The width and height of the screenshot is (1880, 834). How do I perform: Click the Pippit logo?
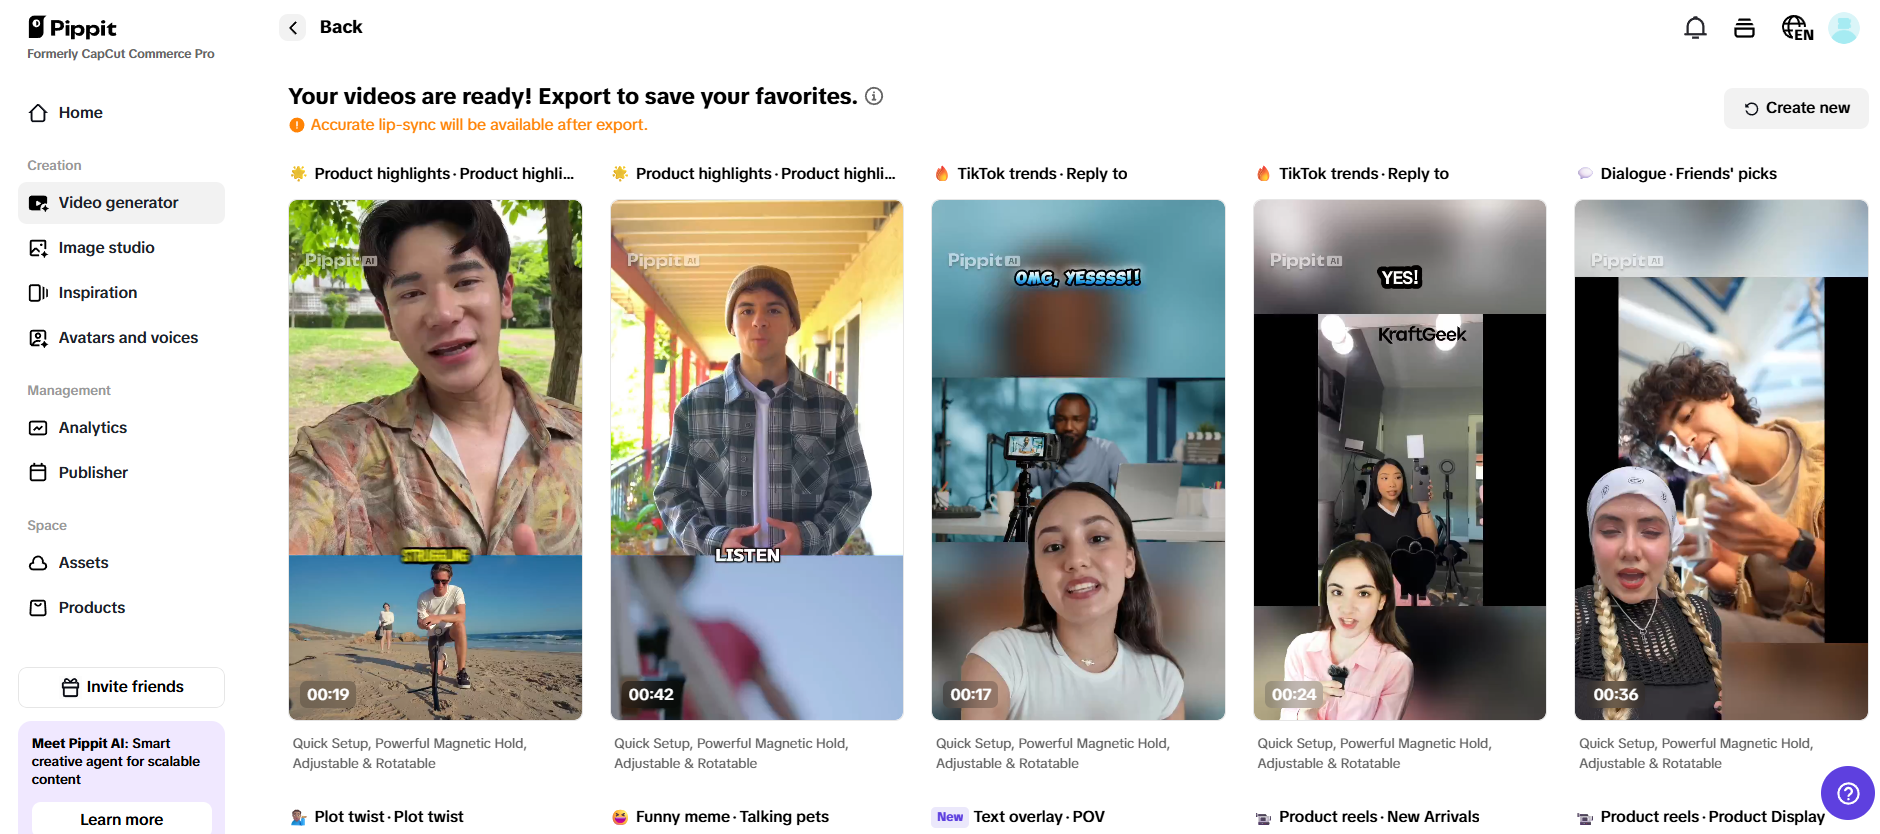click(72, 27)
